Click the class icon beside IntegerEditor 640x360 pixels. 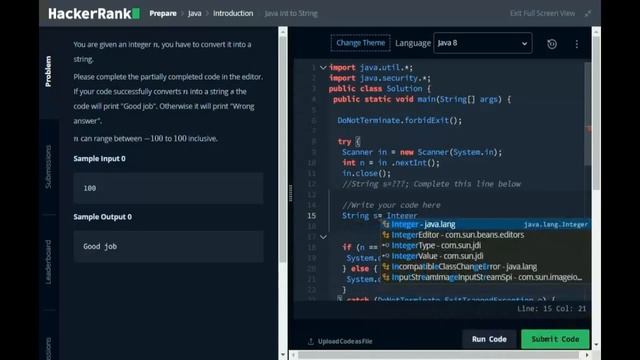(x=386, y=235)
